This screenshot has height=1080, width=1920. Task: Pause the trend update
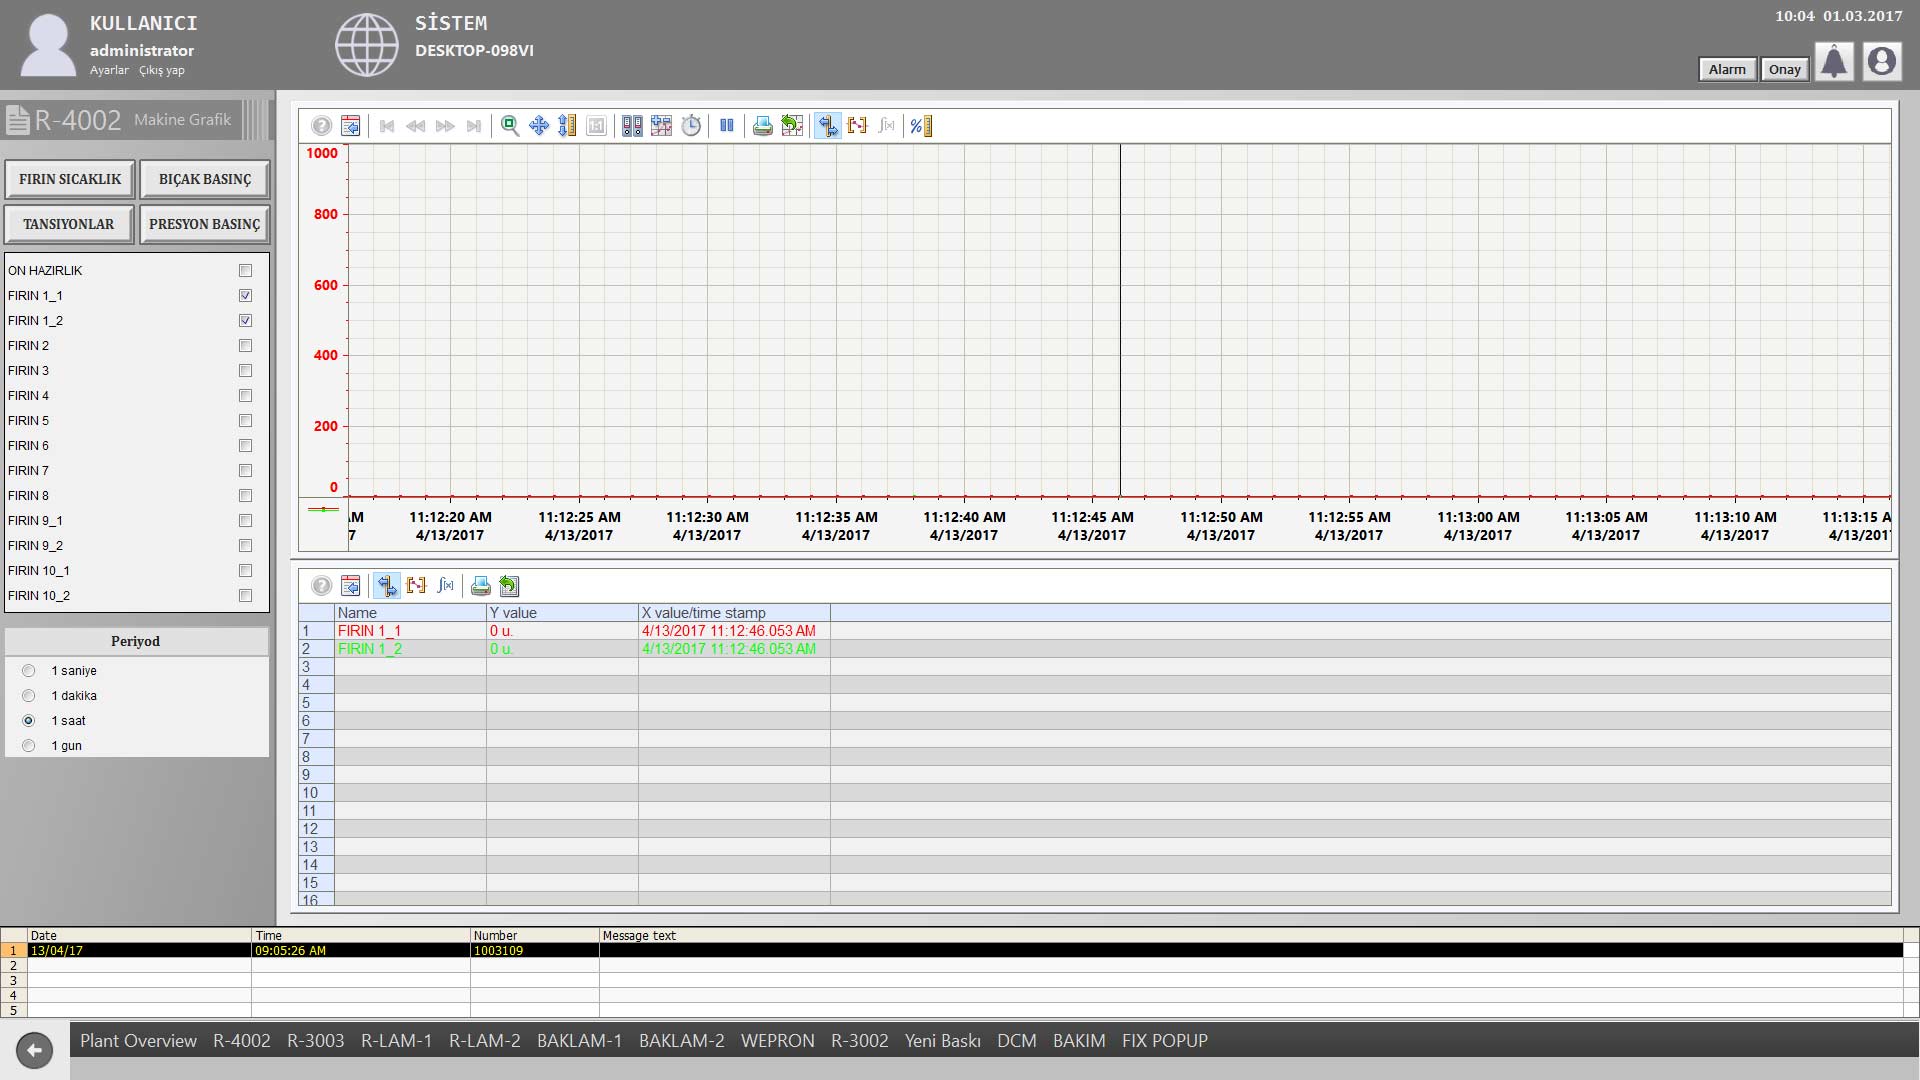(x=727, y=126)
